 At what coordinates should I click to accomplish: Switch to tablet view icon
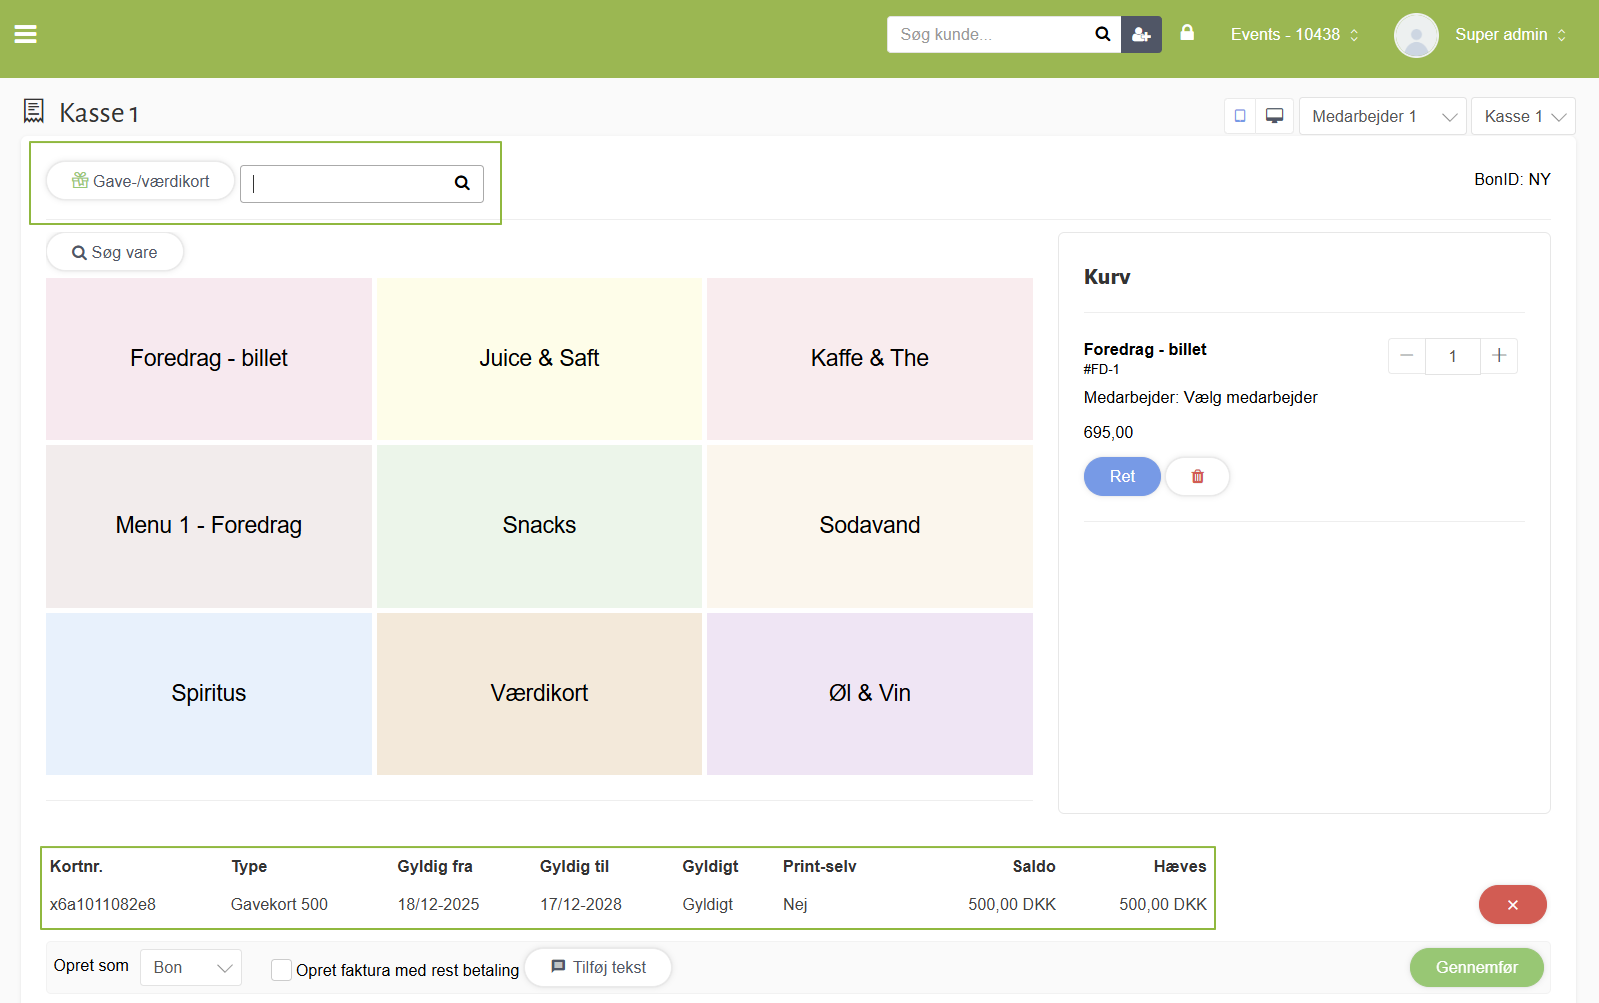[1240, 116]
